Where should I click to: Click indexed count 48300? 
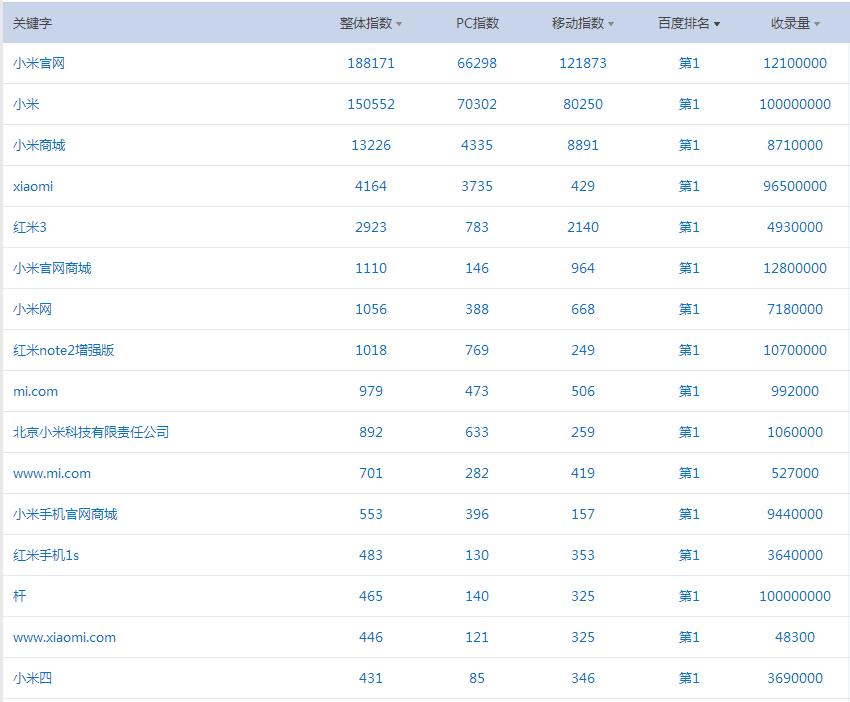point(795,637)
